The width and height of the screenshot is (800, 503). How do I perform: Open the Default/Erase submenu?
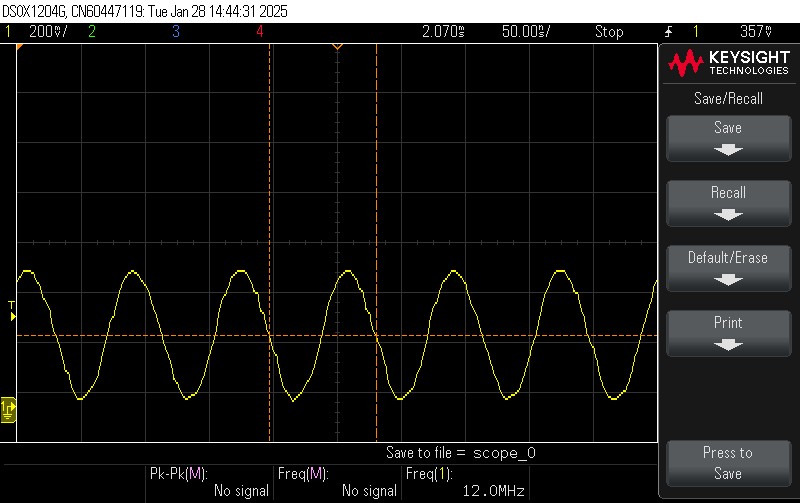click(728, 268)
